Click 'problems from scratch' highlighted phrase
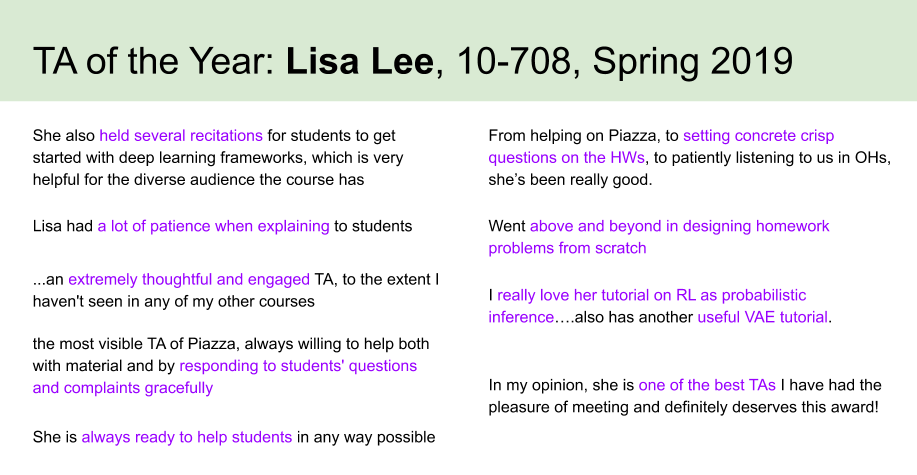917x475 pixels. click(567, 248)
